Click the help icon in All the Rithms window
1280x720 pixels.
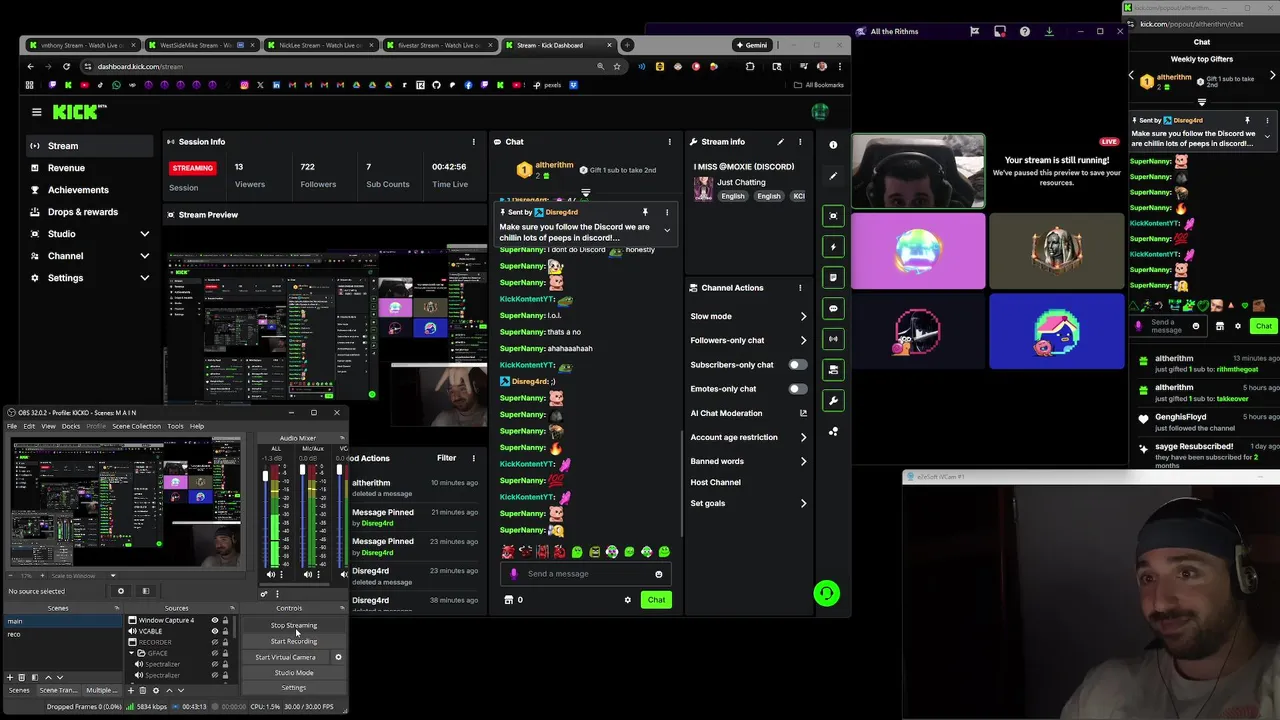(x=1024, y=32)
